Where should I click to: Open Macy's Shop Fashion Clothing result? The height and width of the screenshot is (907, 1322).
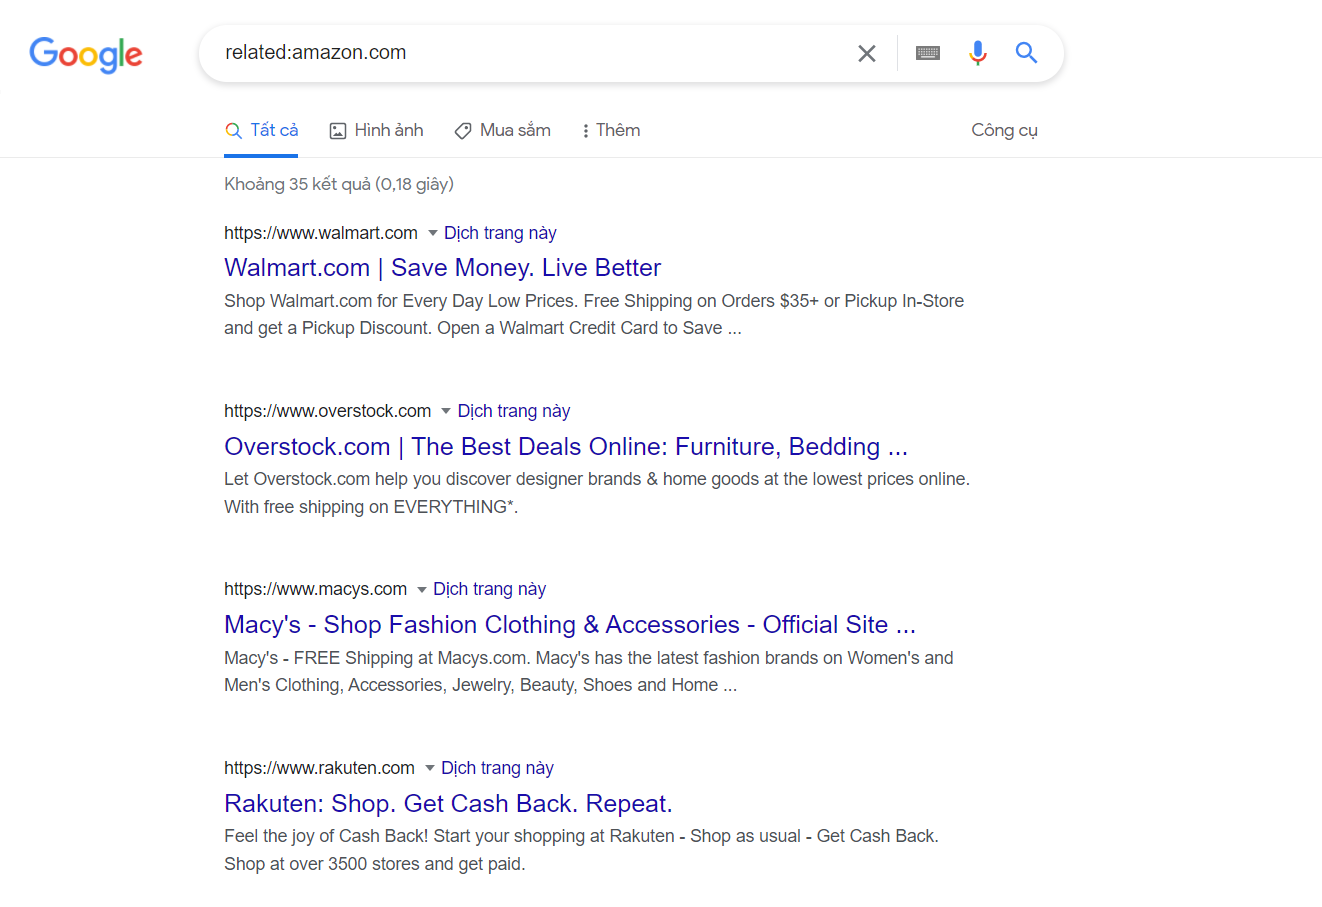[x=570, y=625]
